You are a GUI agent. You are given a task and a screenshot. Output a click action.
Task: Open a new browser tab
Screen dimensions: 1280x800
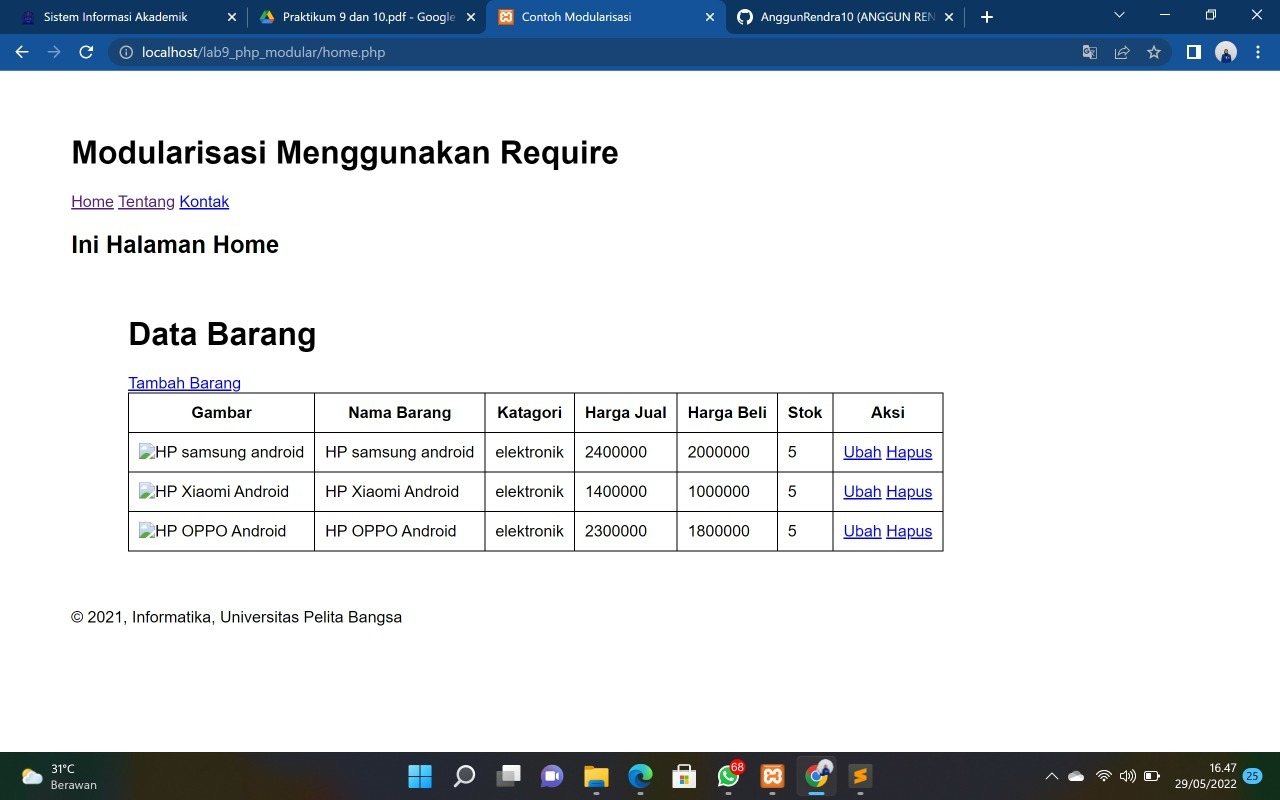click(986, 16)
